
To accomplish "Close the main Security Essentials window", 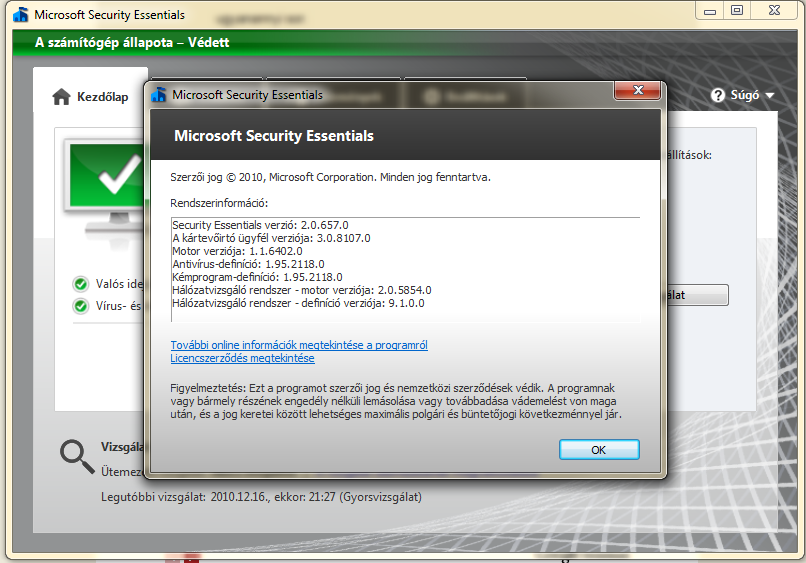I will tap(775, 10).
